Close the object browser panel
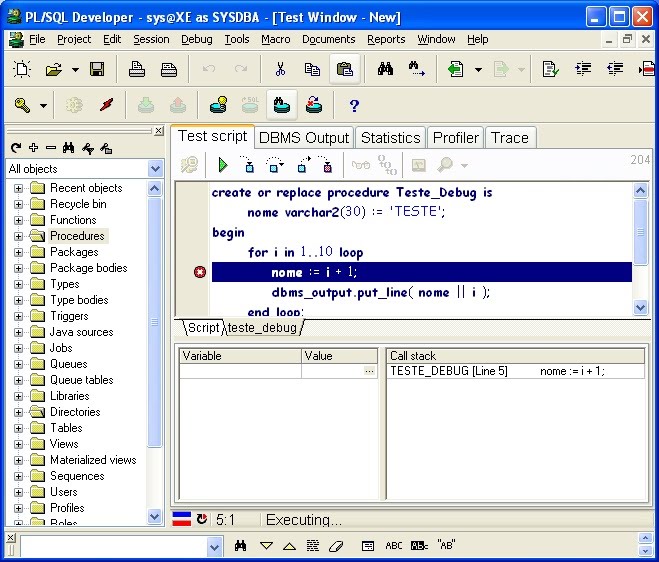This screenshot has width=659, height=562. pyautogui.click(x=158, y=131)
